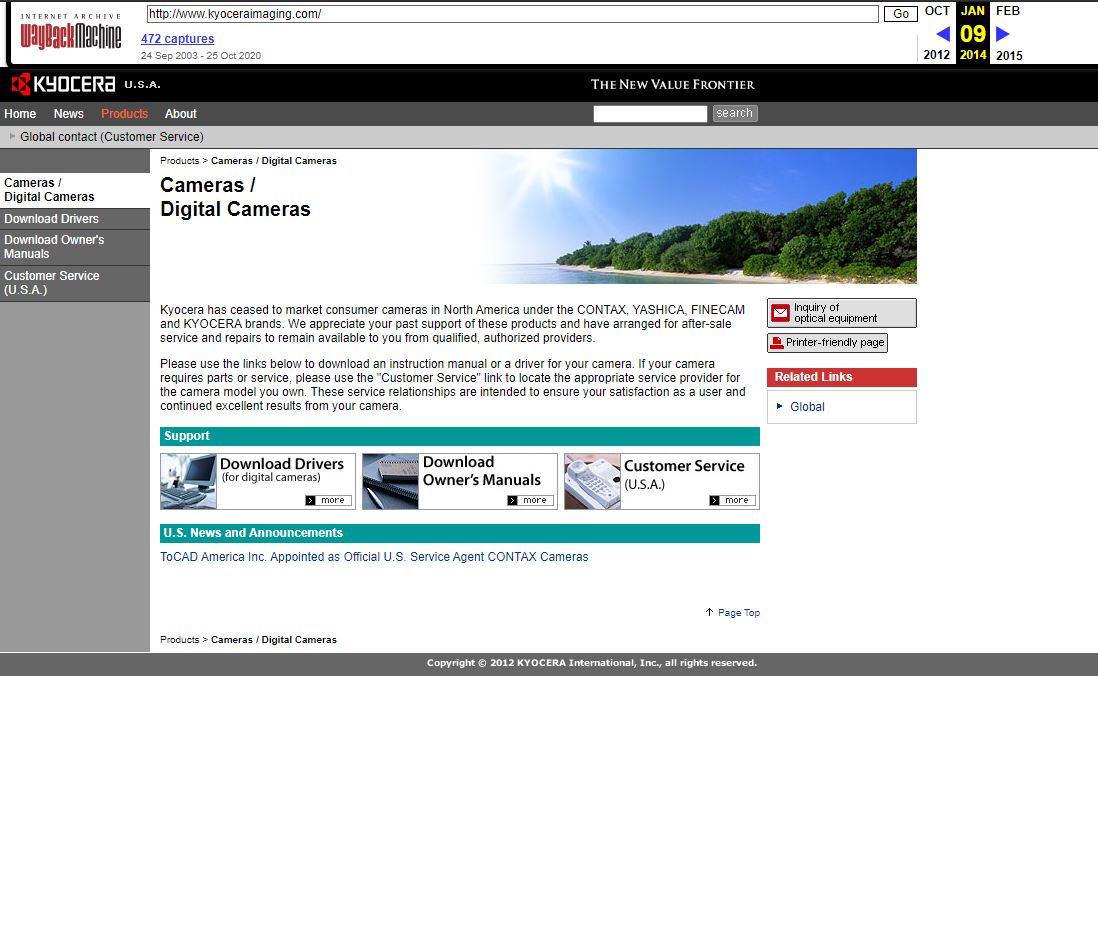This screenshot has height=927, width=1098.
Task: Go to next capture with right arrow
Action: (1003, 34)
